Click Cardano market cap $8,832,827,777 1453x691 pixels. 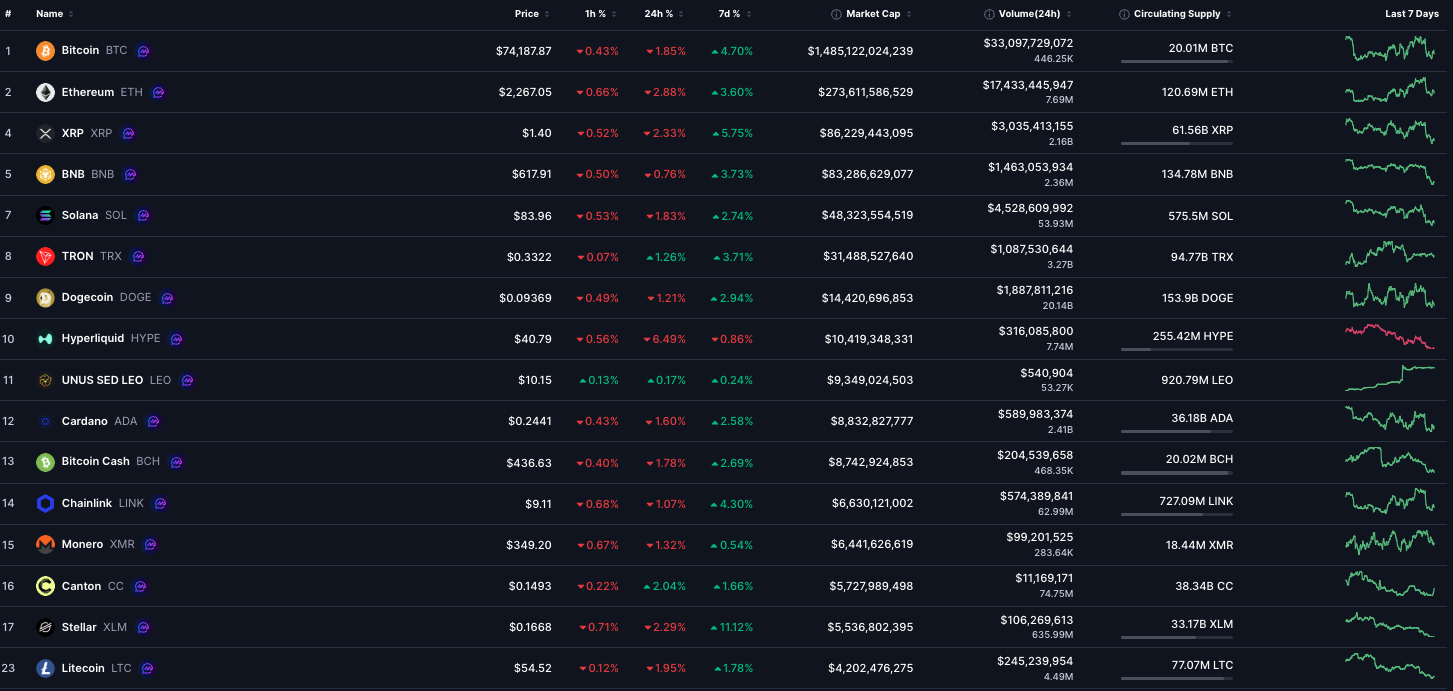point(872,421)
